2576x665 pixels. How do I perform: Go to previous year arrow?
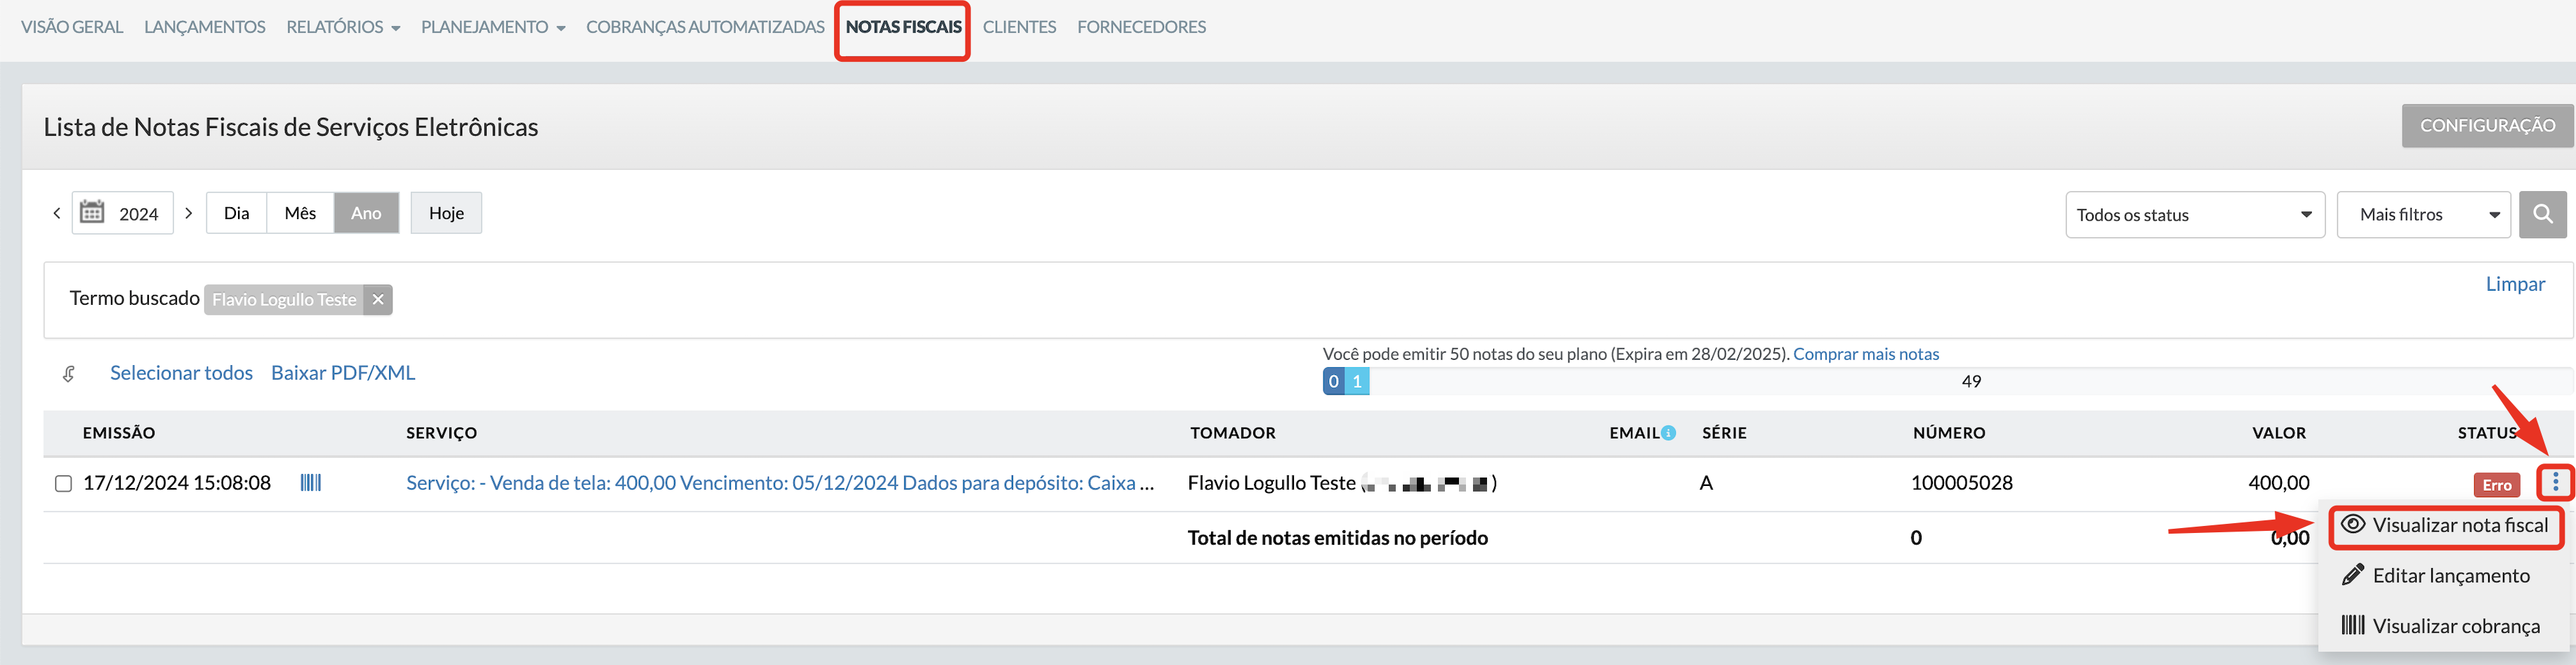pyautogui.click(x=57, y=213)
